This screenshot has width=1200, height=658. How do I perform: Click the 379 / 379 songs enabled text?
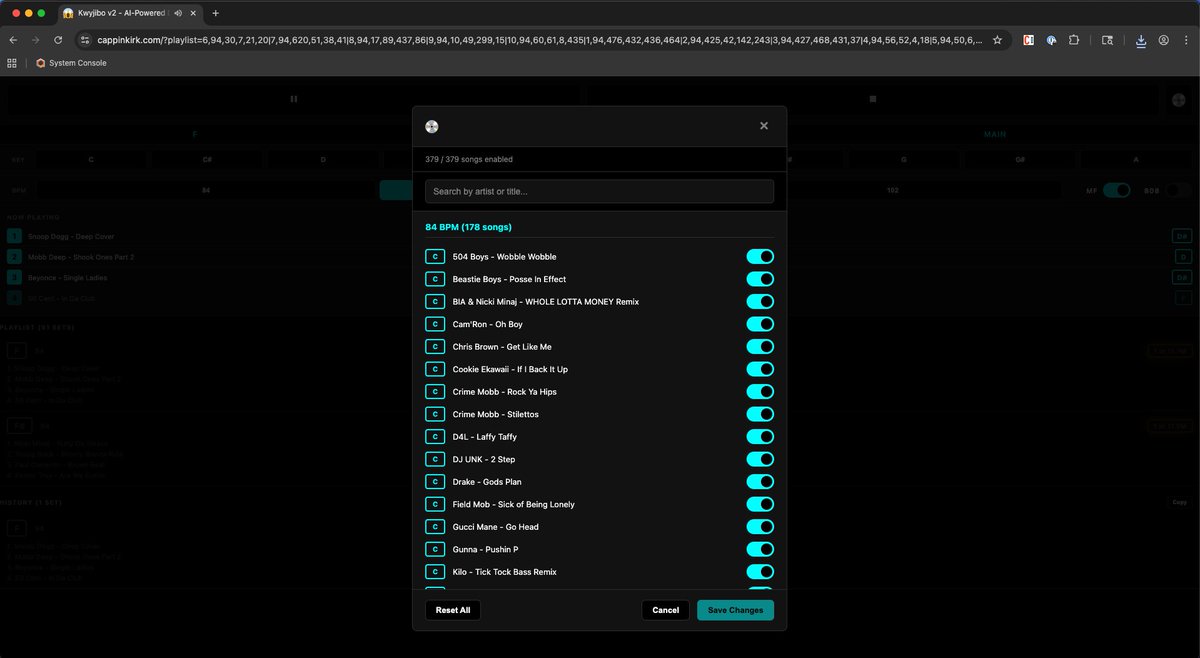click(x=469, y=159)
